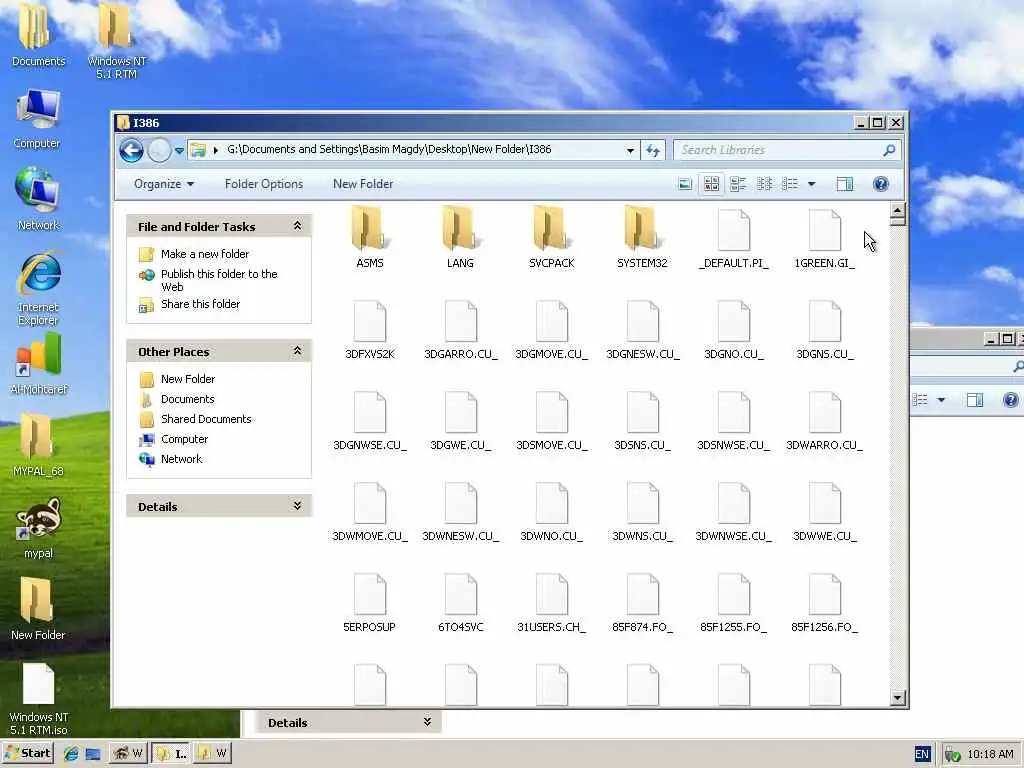Toggle the preview pane button
This screenshot has height=768, width=1024.
click(844, 184)
